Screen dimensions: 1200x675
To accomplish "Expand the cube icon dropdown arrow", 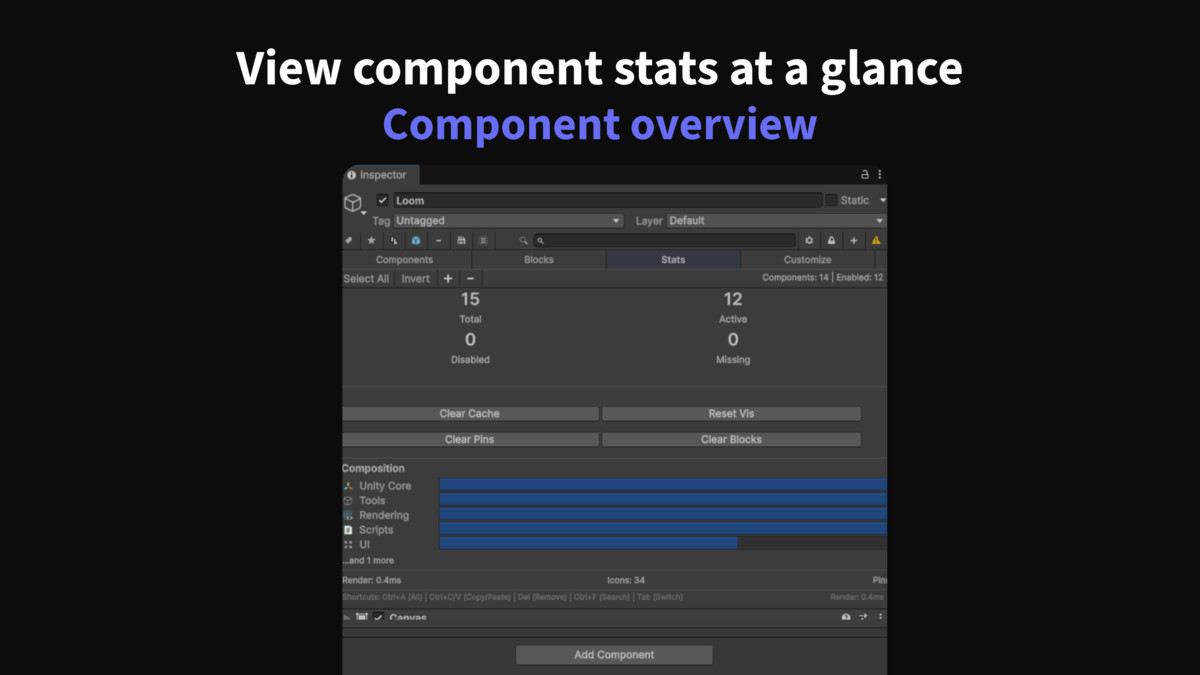I will [363, 212].
